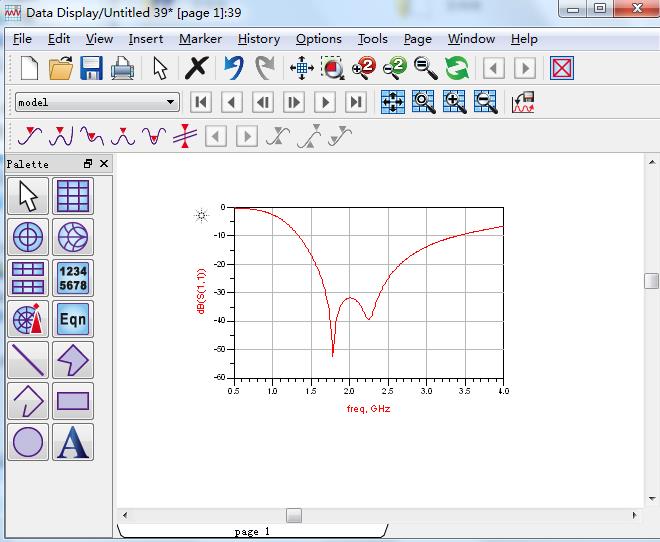
Task: Click the New document icon
Action: tap(29, 68)
